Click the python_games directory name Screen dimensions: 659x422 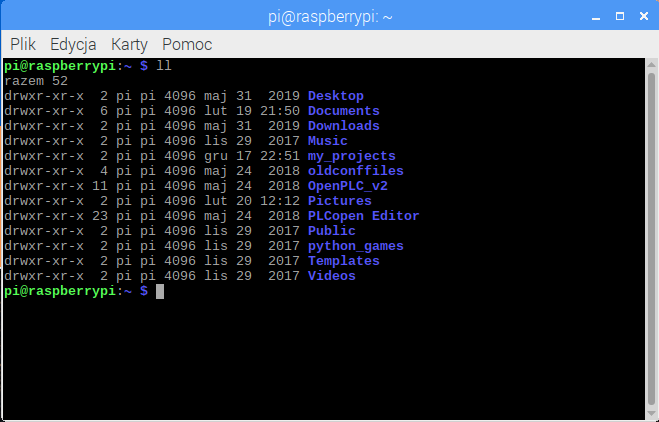point(356,246)
